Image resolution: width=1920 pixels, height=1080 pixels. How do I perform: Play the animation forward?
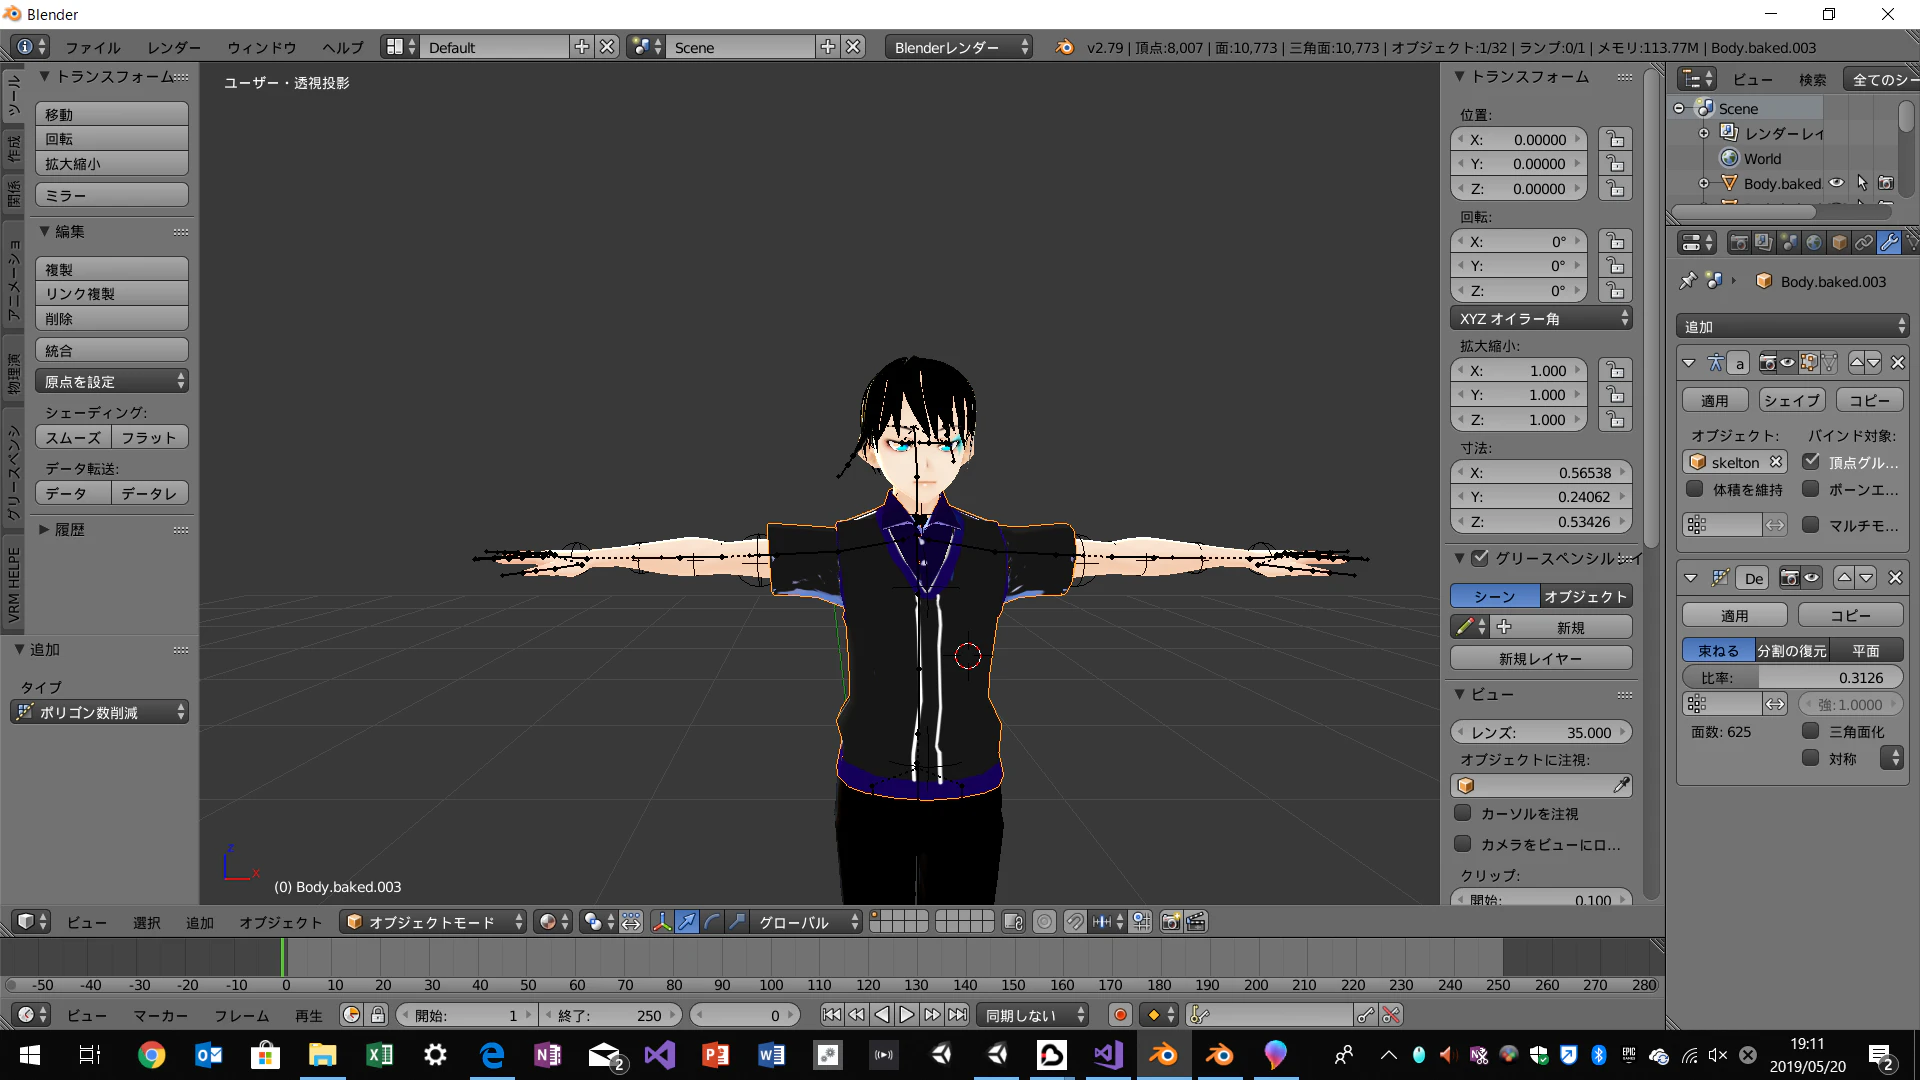[907, 1015]
